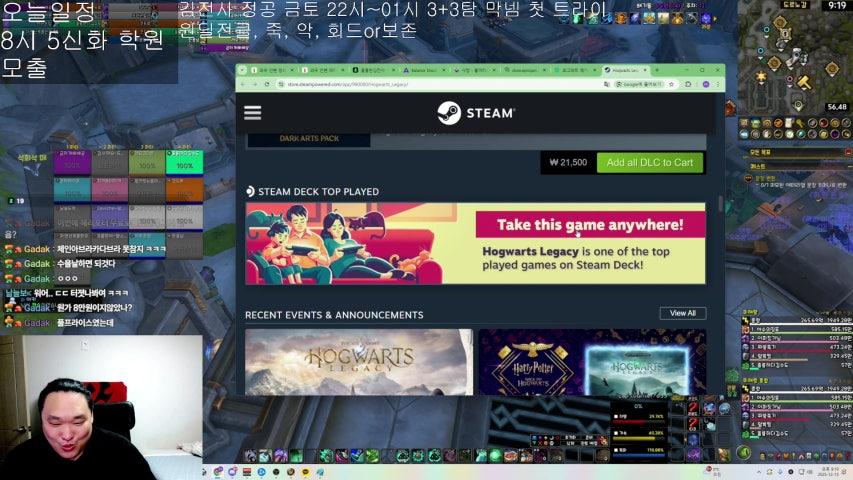This screenshot has height=480, width=853.
Task: Open the Chrome profile avatar
Action: 706,84
